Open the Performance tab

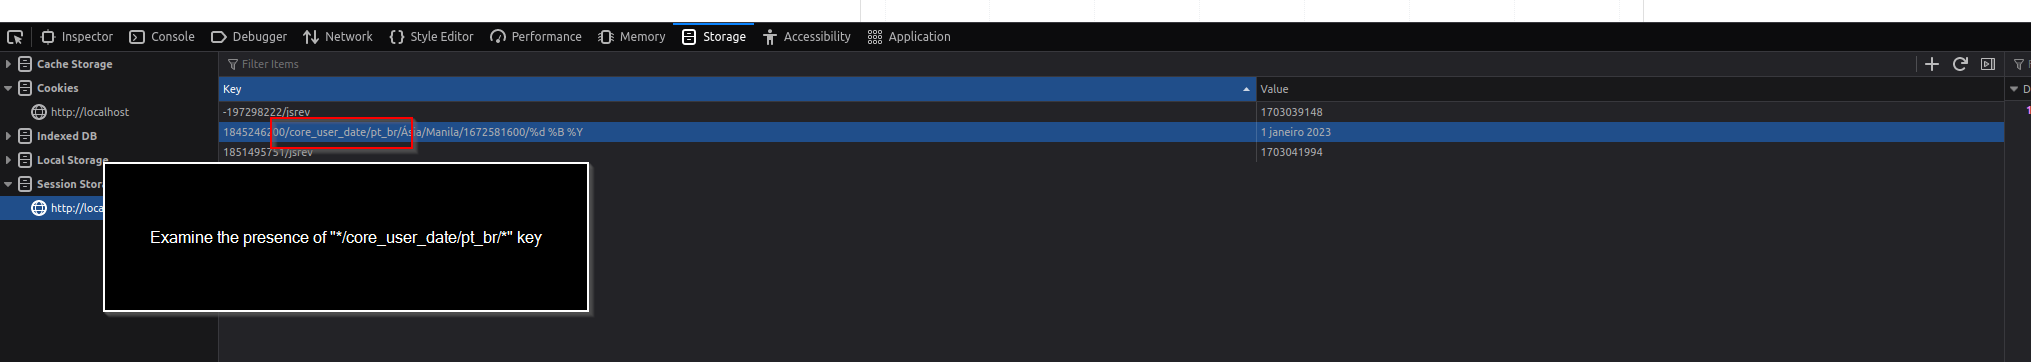point(536,37)
